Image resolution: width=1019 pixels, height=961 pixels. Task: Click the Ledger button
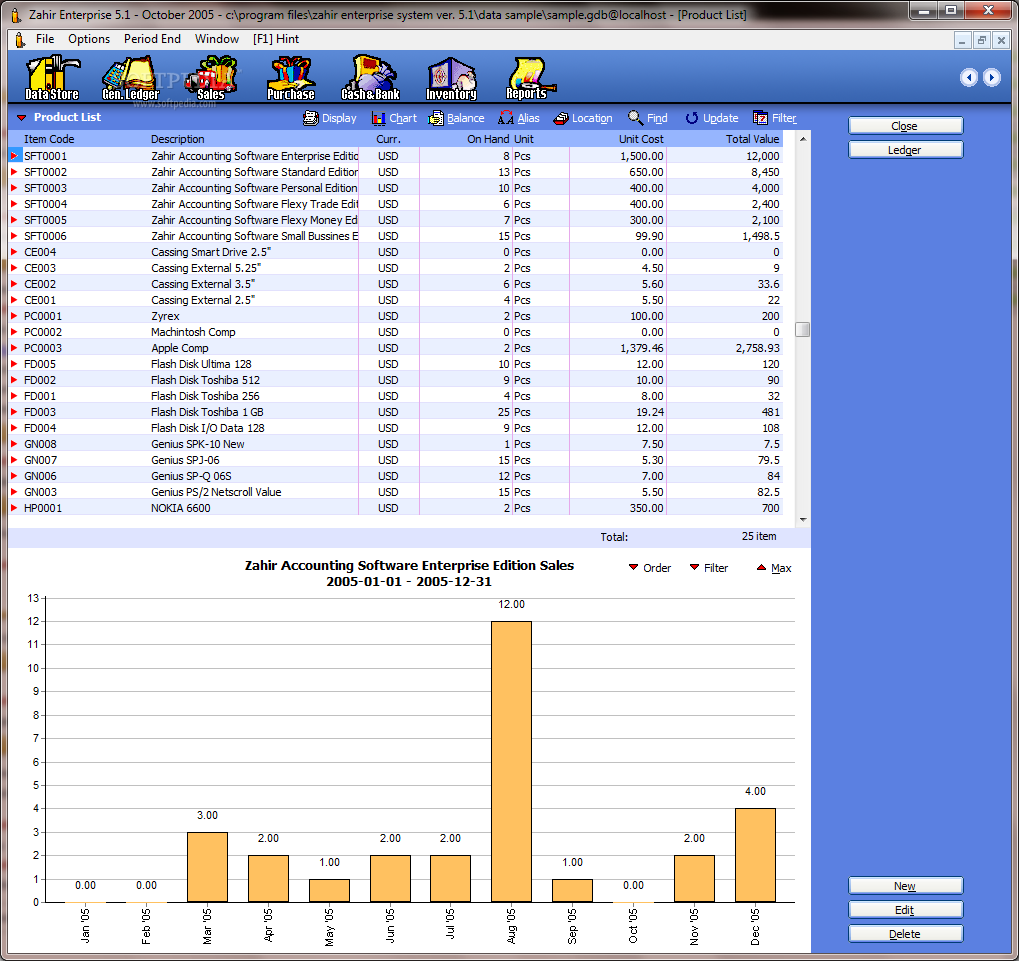coord(905,149)
